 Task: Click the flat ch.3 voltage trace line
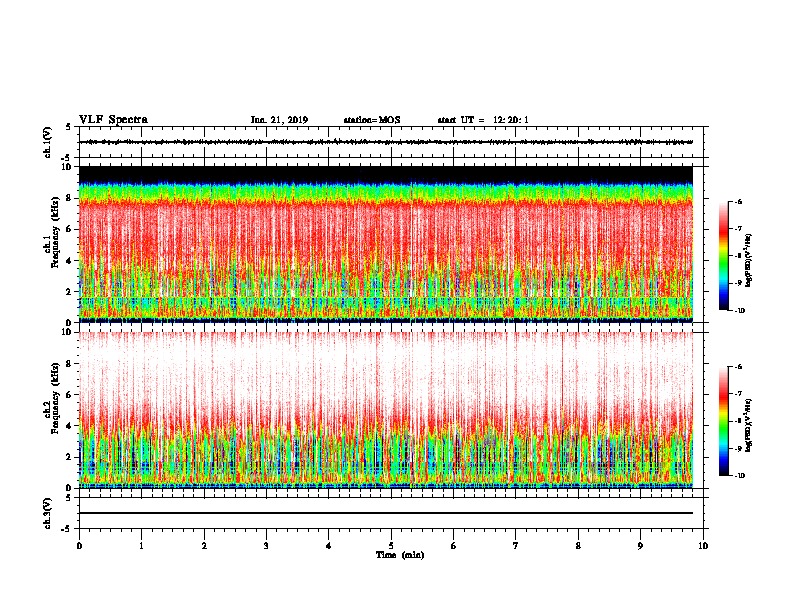click(386, 513)
